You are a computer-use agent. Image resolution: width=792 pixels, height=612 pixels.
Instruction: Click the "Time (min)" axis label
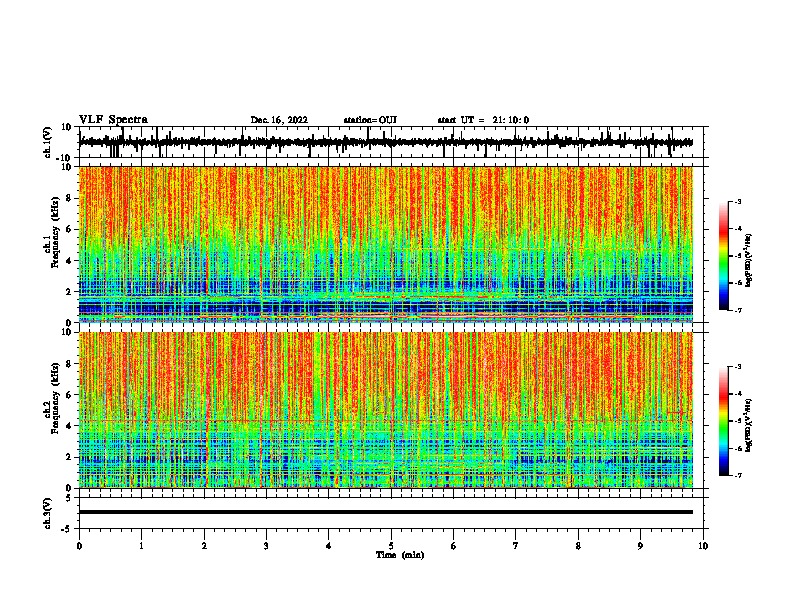coord(400,555)
